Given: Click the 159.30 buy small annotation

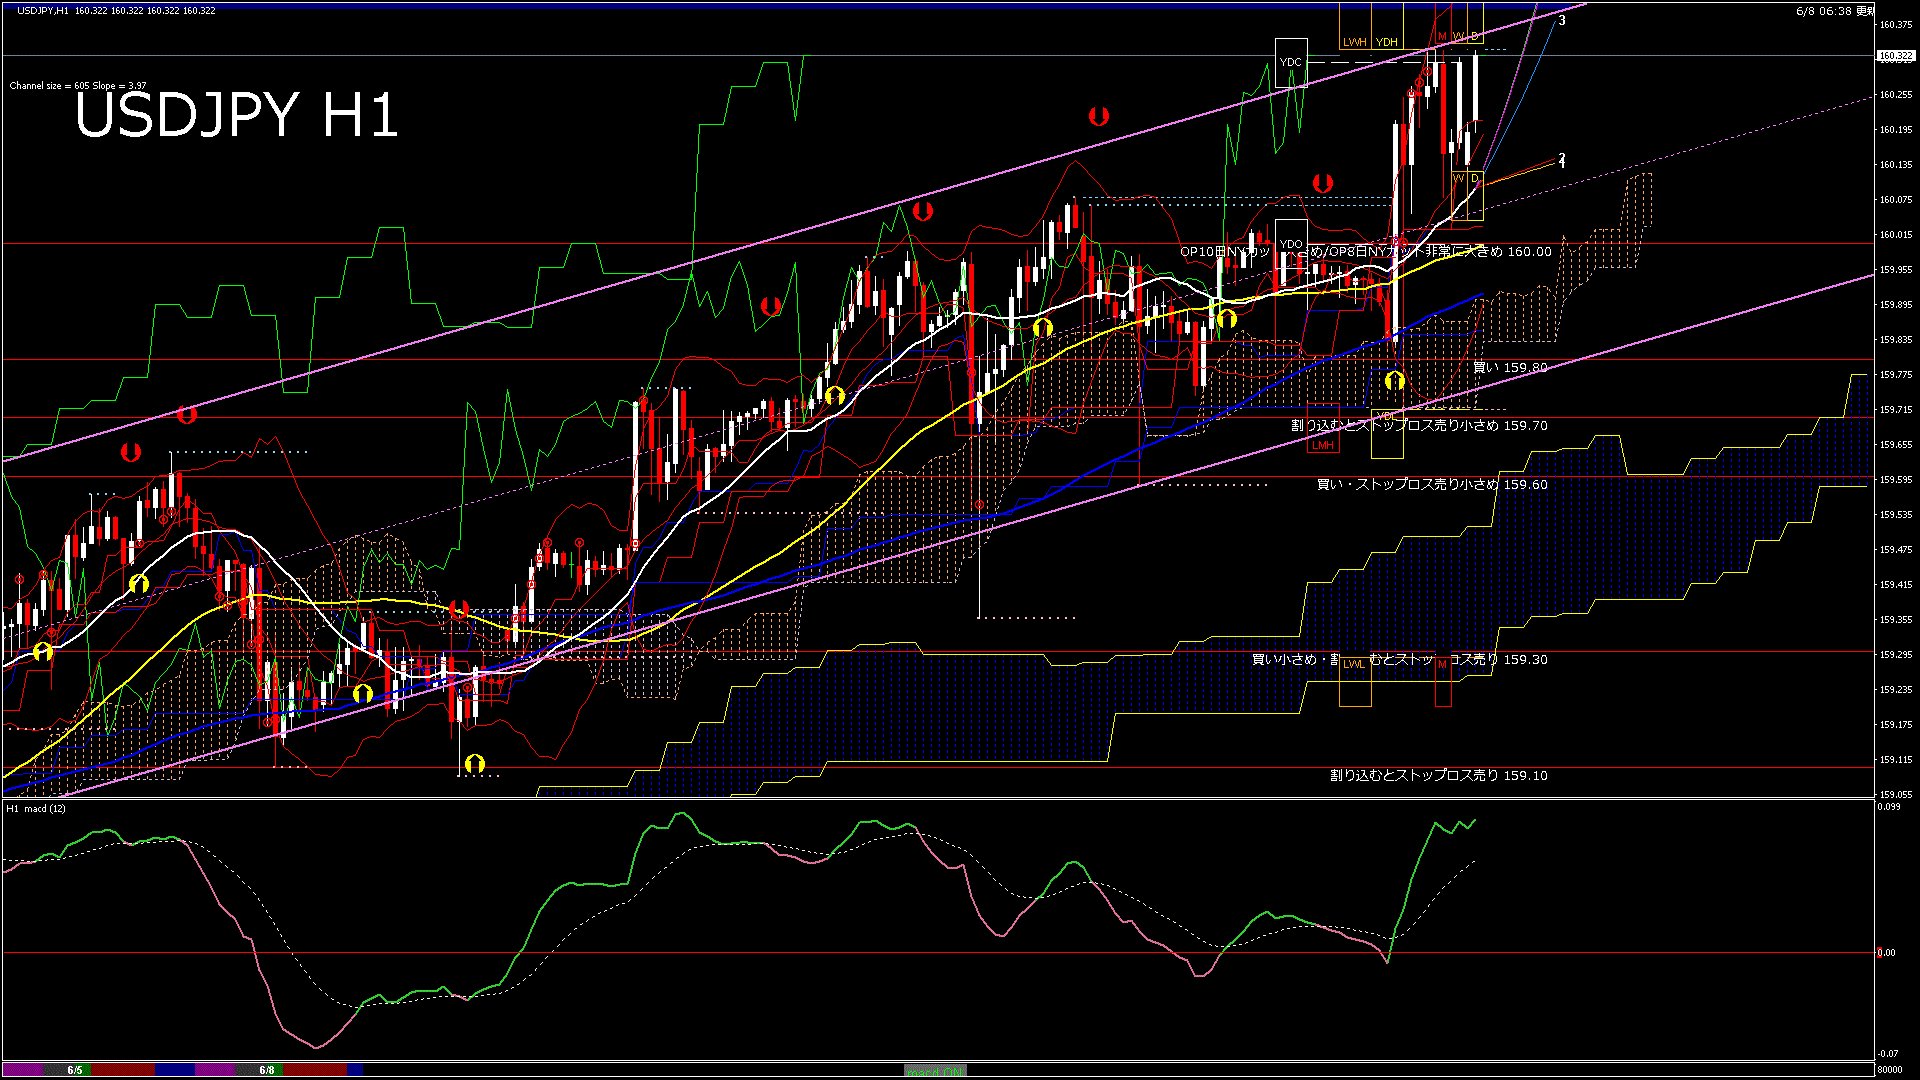Looking at the screenshot, I should (x=1400, y=660).
